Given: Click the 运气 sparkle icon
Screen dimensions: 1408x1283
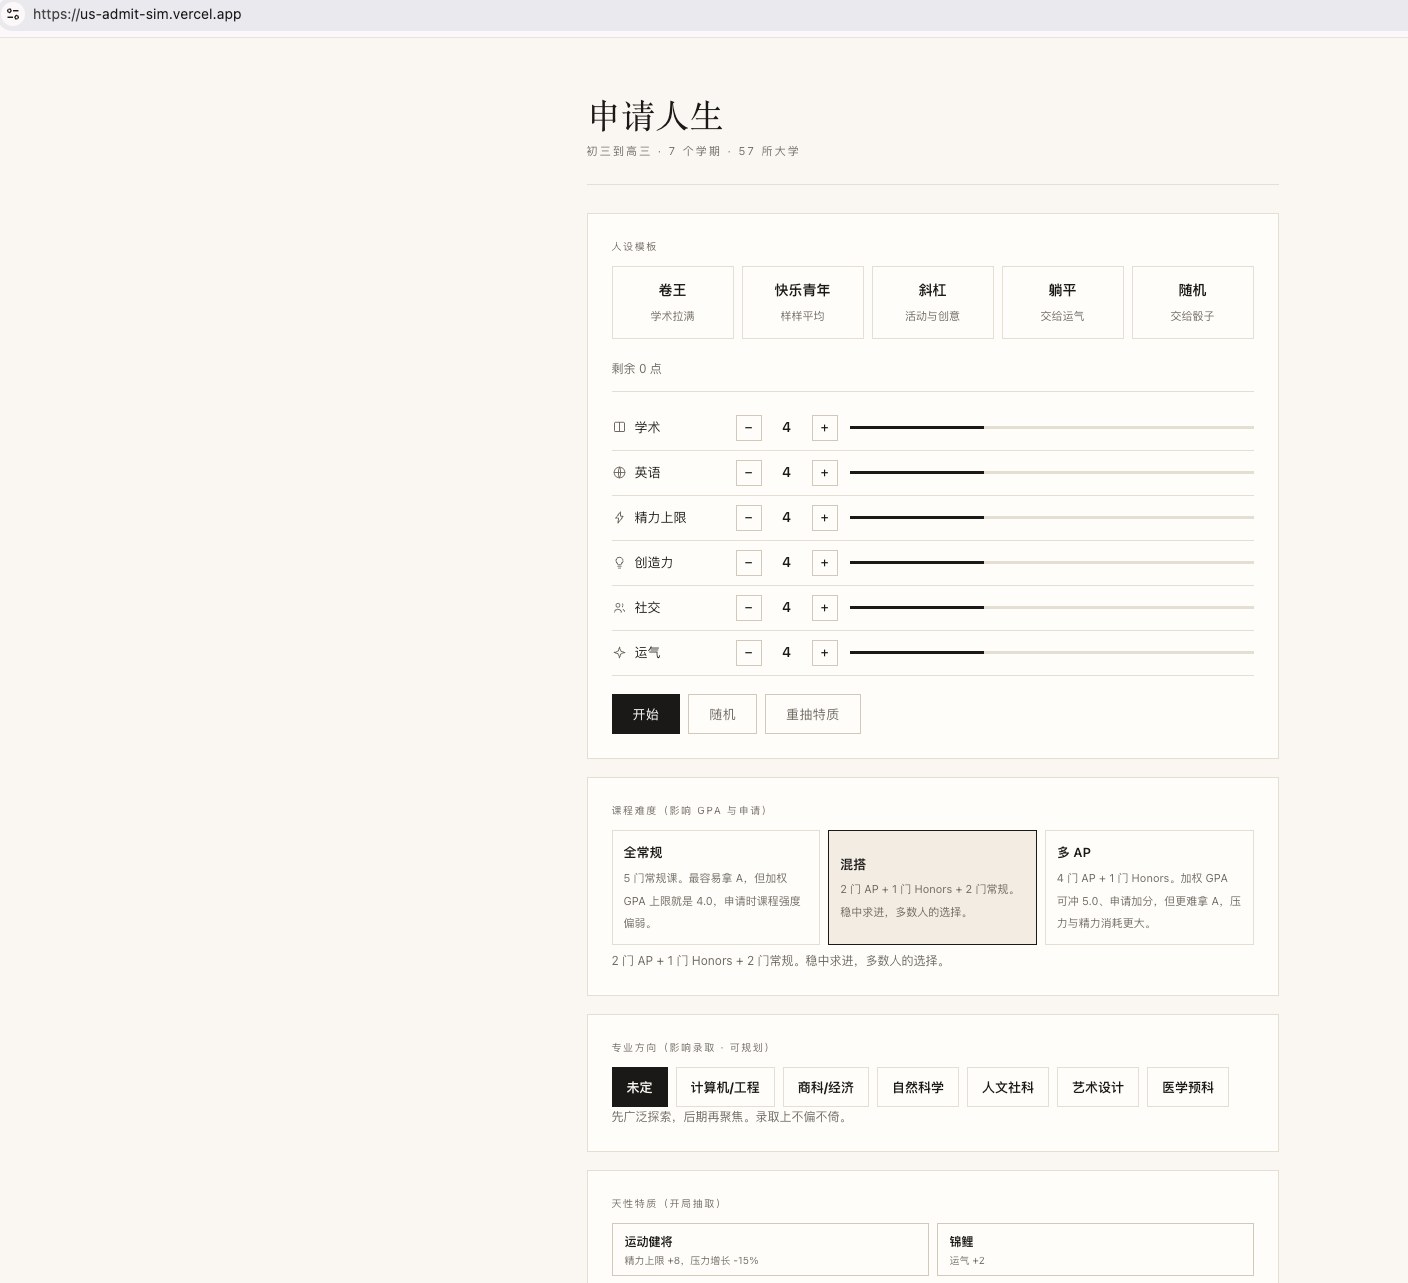Looking at the screenshot, I should click(x=619, y=652).
